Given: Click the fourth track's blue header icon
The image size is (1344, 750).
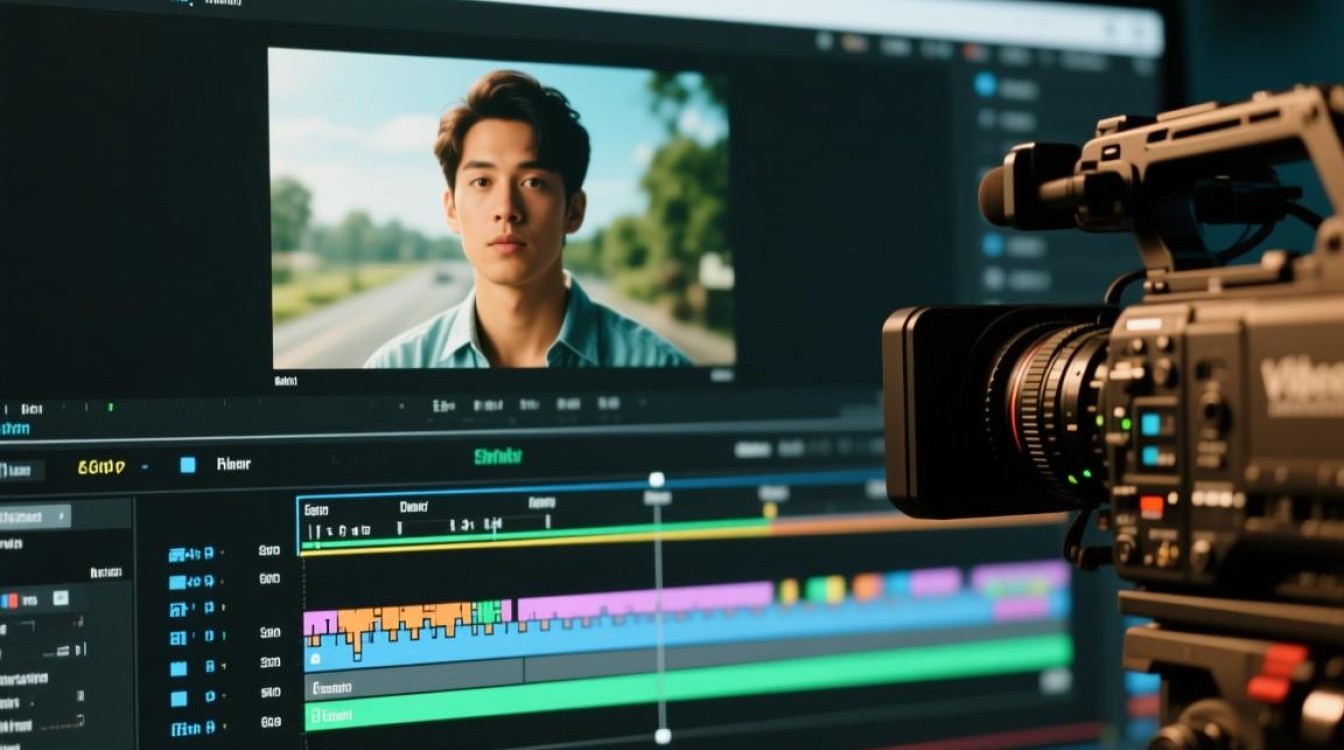Looking at the screenshot, I should point(178,637).
